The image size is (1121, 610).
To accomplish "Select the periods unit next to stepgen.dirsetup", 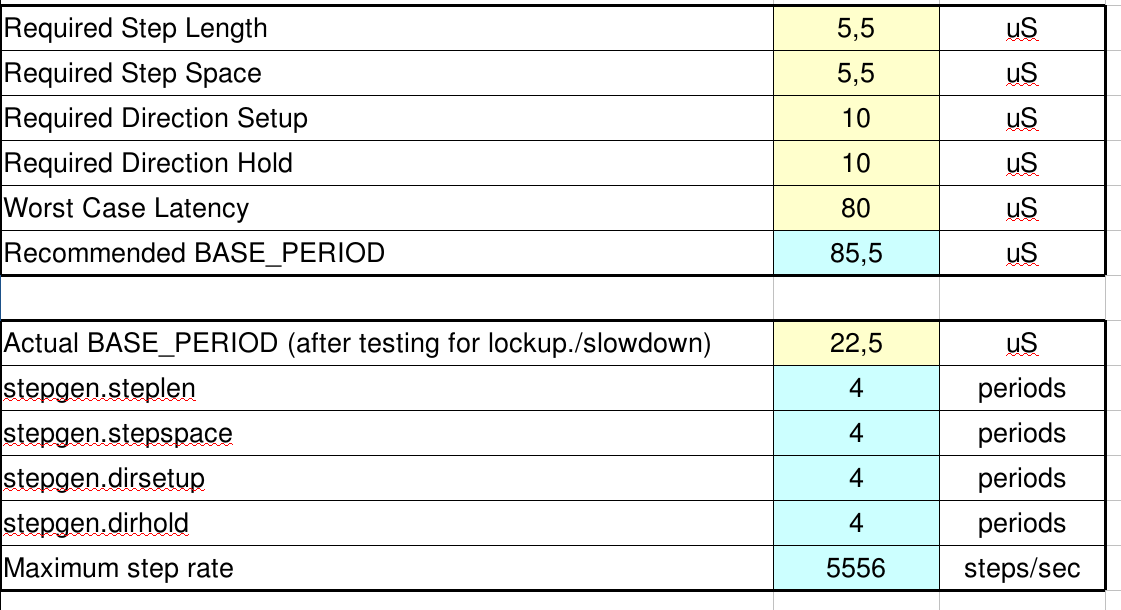I will pyautogui.click(x=1022, y=478).
